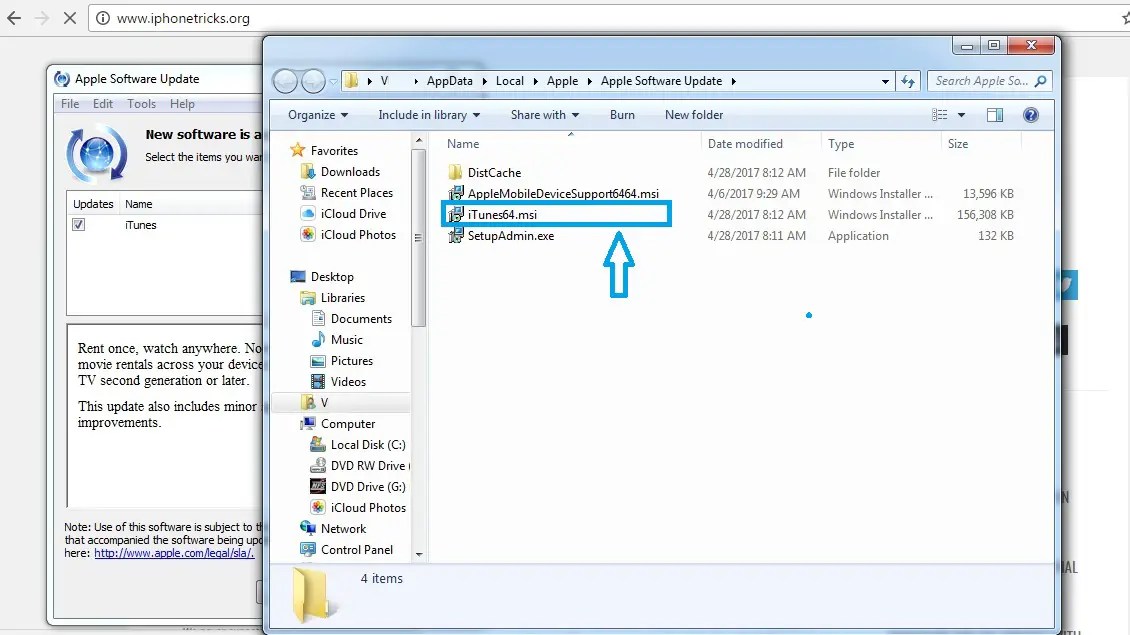The height and width of the screenshot is (635, 1130).
Task: Click the Updates column header in update list
Action: point(93,204)
